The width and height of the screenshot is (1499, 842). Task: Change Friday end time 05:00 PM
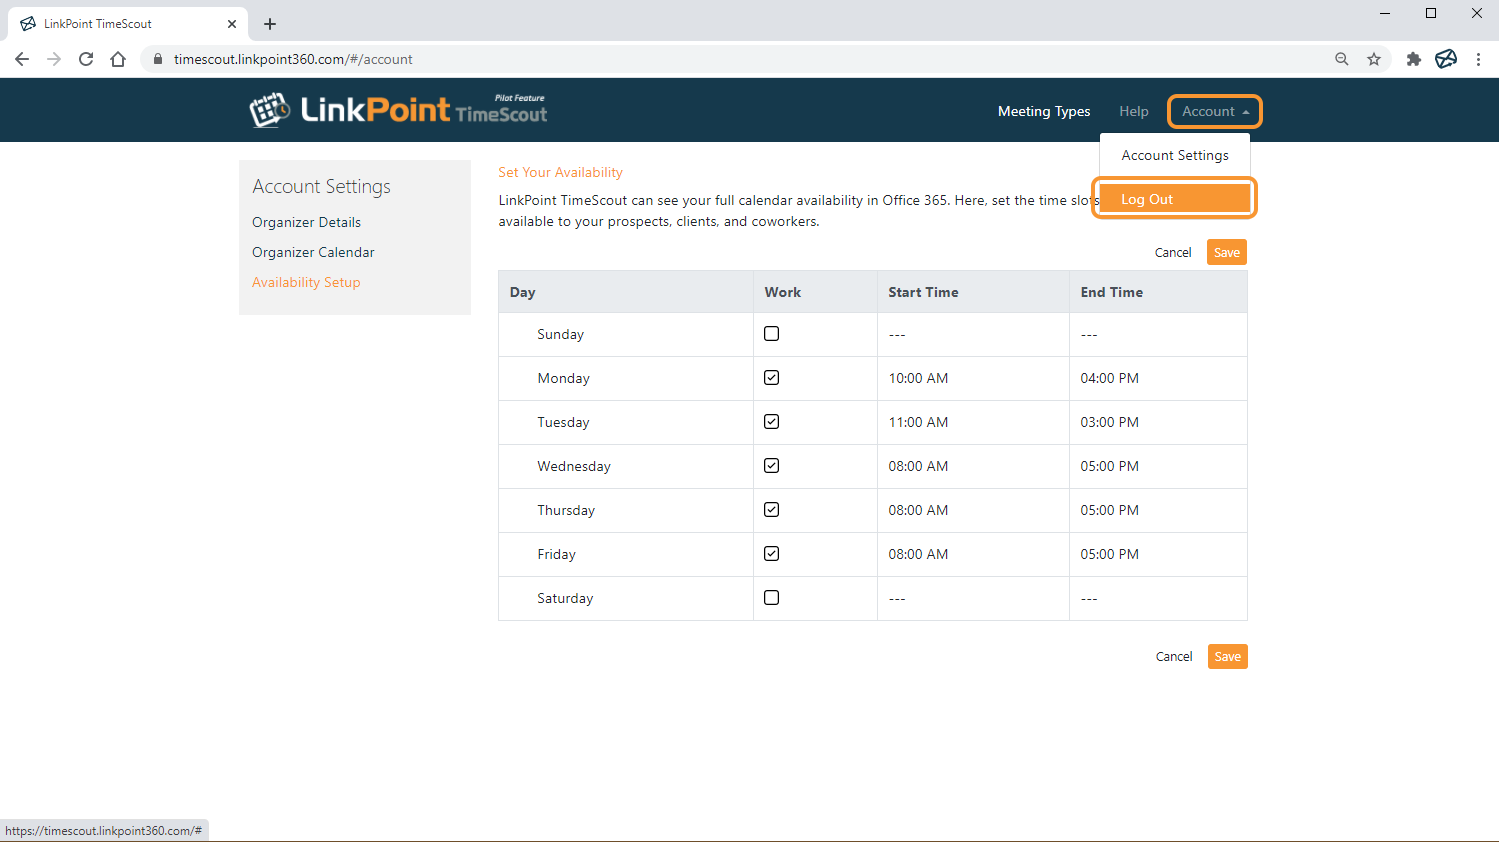pyautogui.click(x=1109, y=554)
